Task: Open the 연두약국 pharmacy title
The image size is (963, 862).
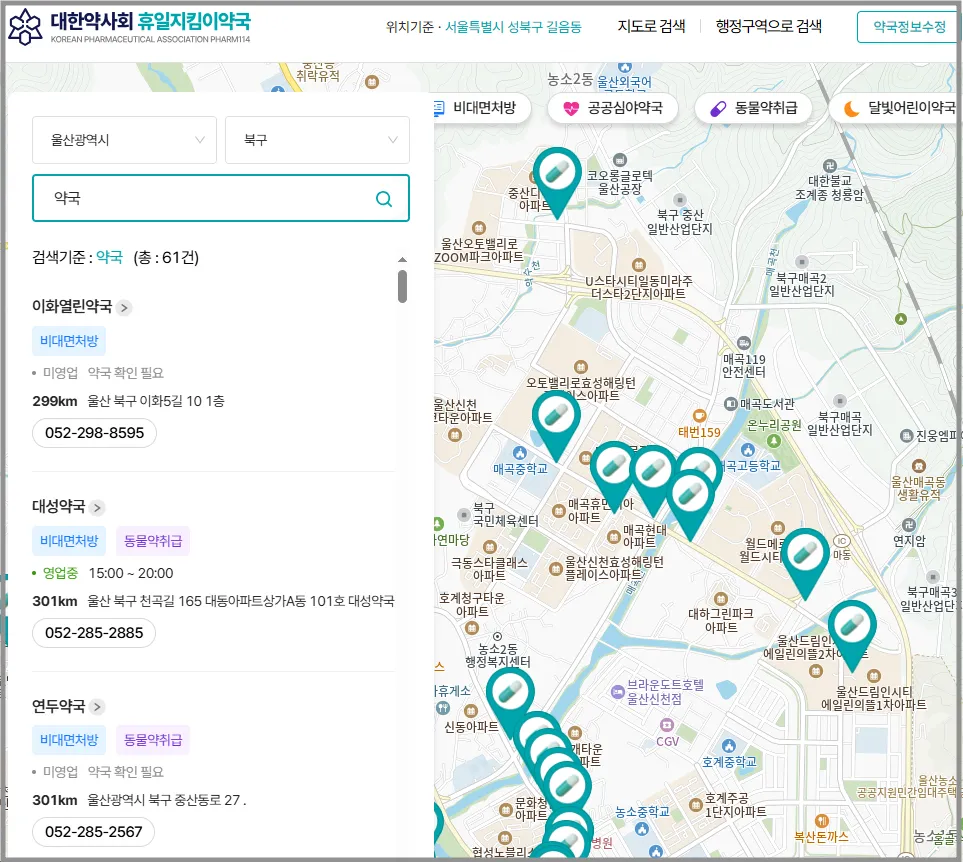Action: 59,706
